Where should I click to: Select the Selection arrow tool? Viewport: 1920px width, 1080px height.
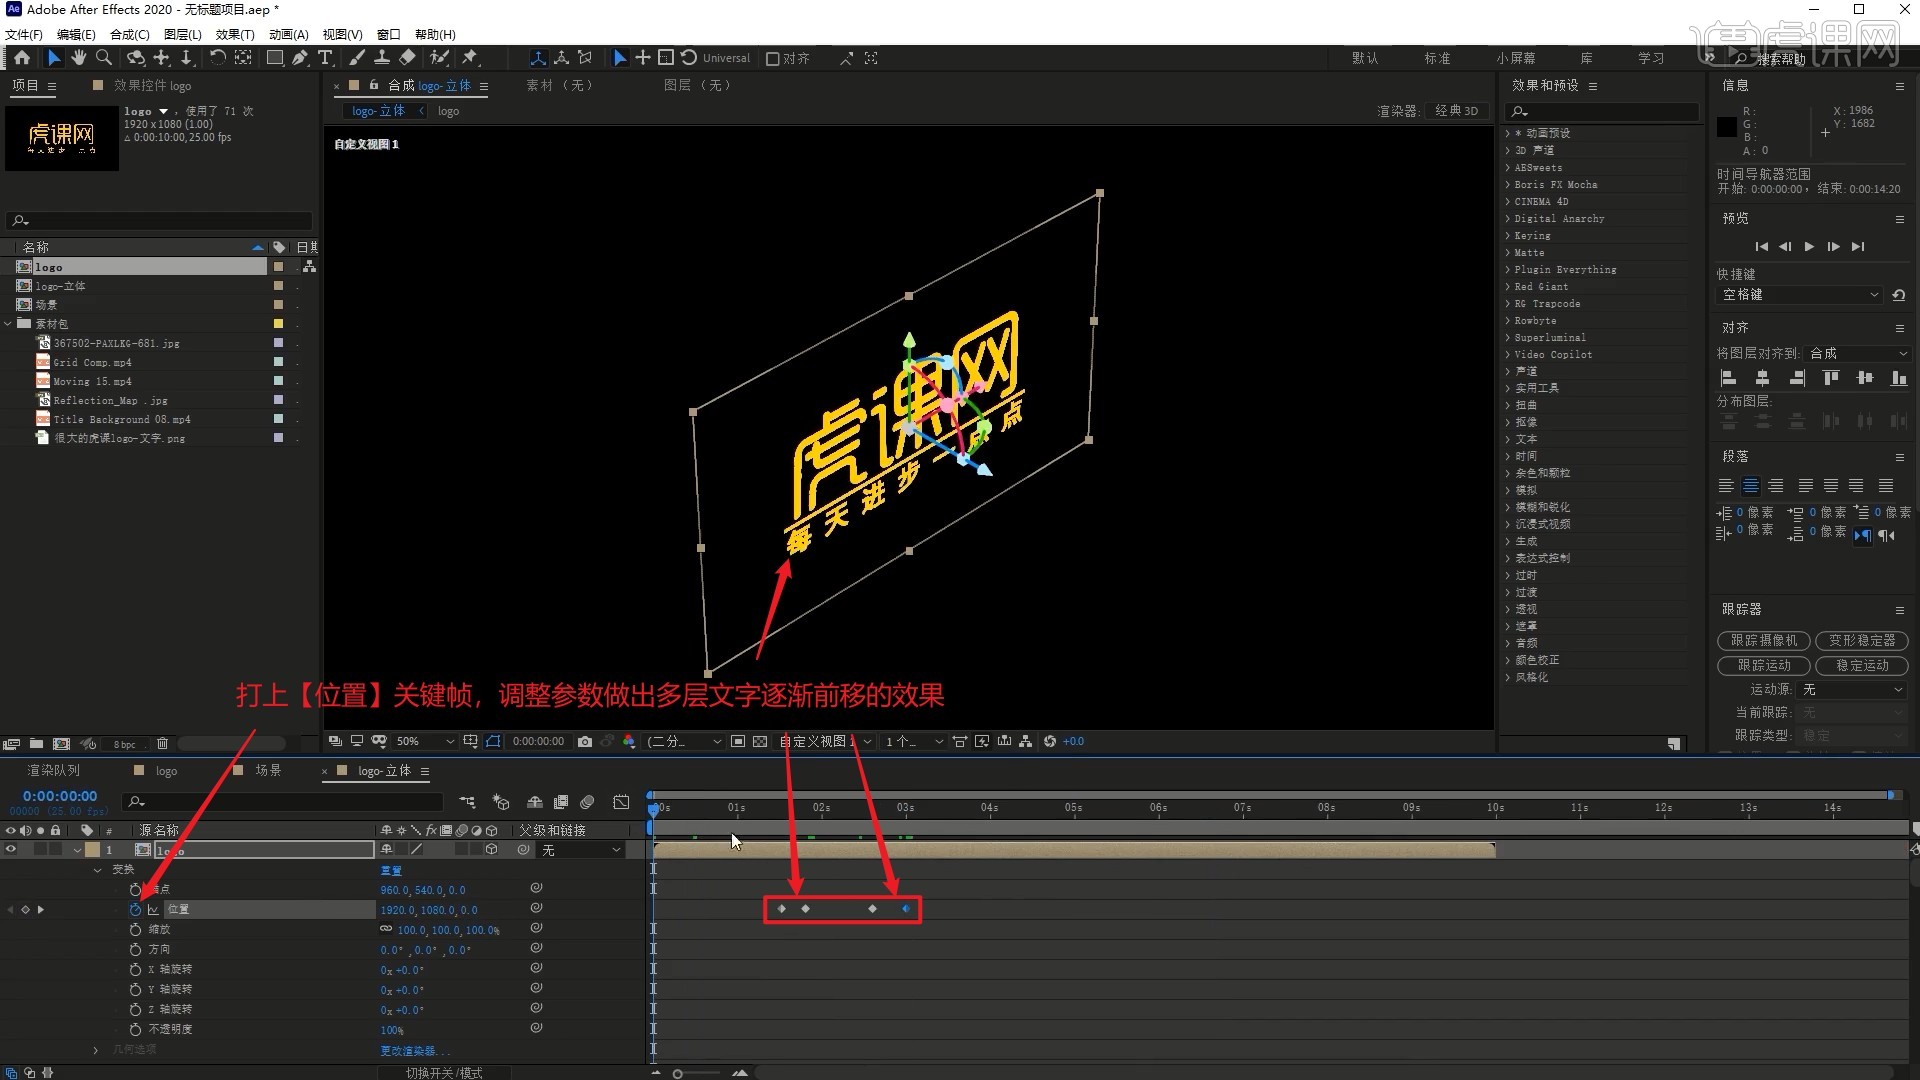pyautogui.click(x=53, y=58)
